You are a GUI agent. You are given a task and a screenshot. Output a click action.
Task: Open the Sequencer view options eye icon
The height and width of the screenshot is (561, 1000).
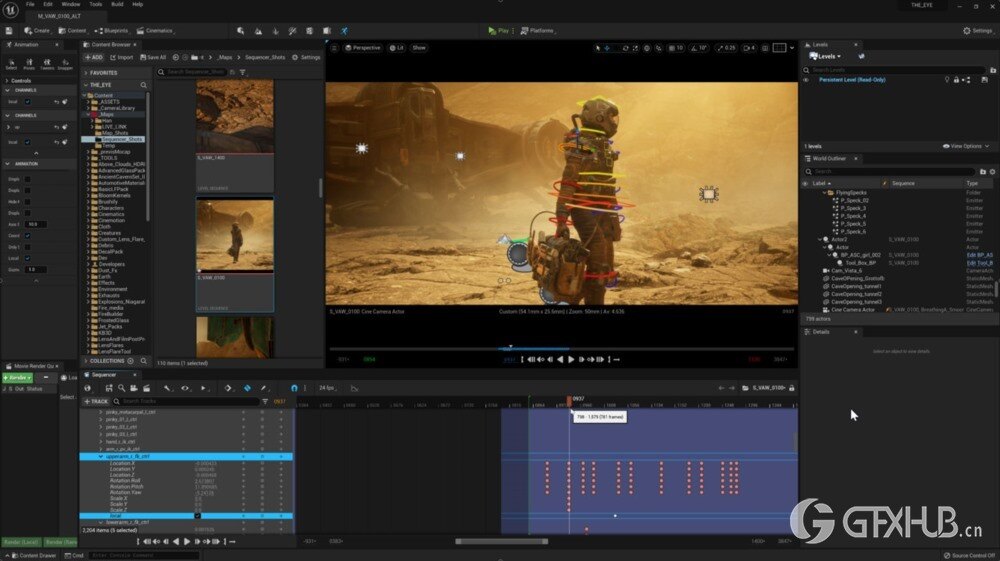(185, 388)
